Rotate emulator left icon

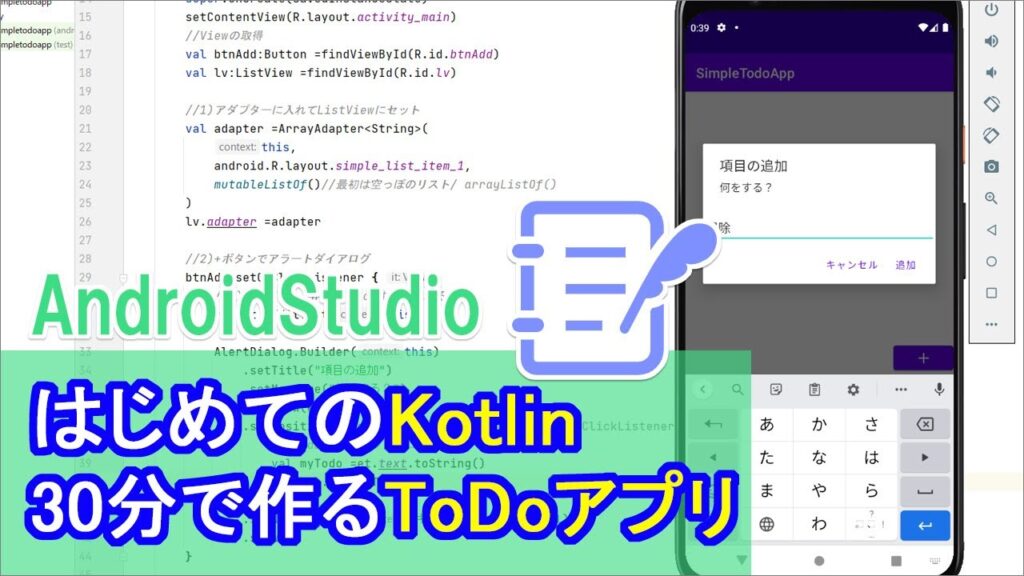pyautogui.click(x=991, y=104)
